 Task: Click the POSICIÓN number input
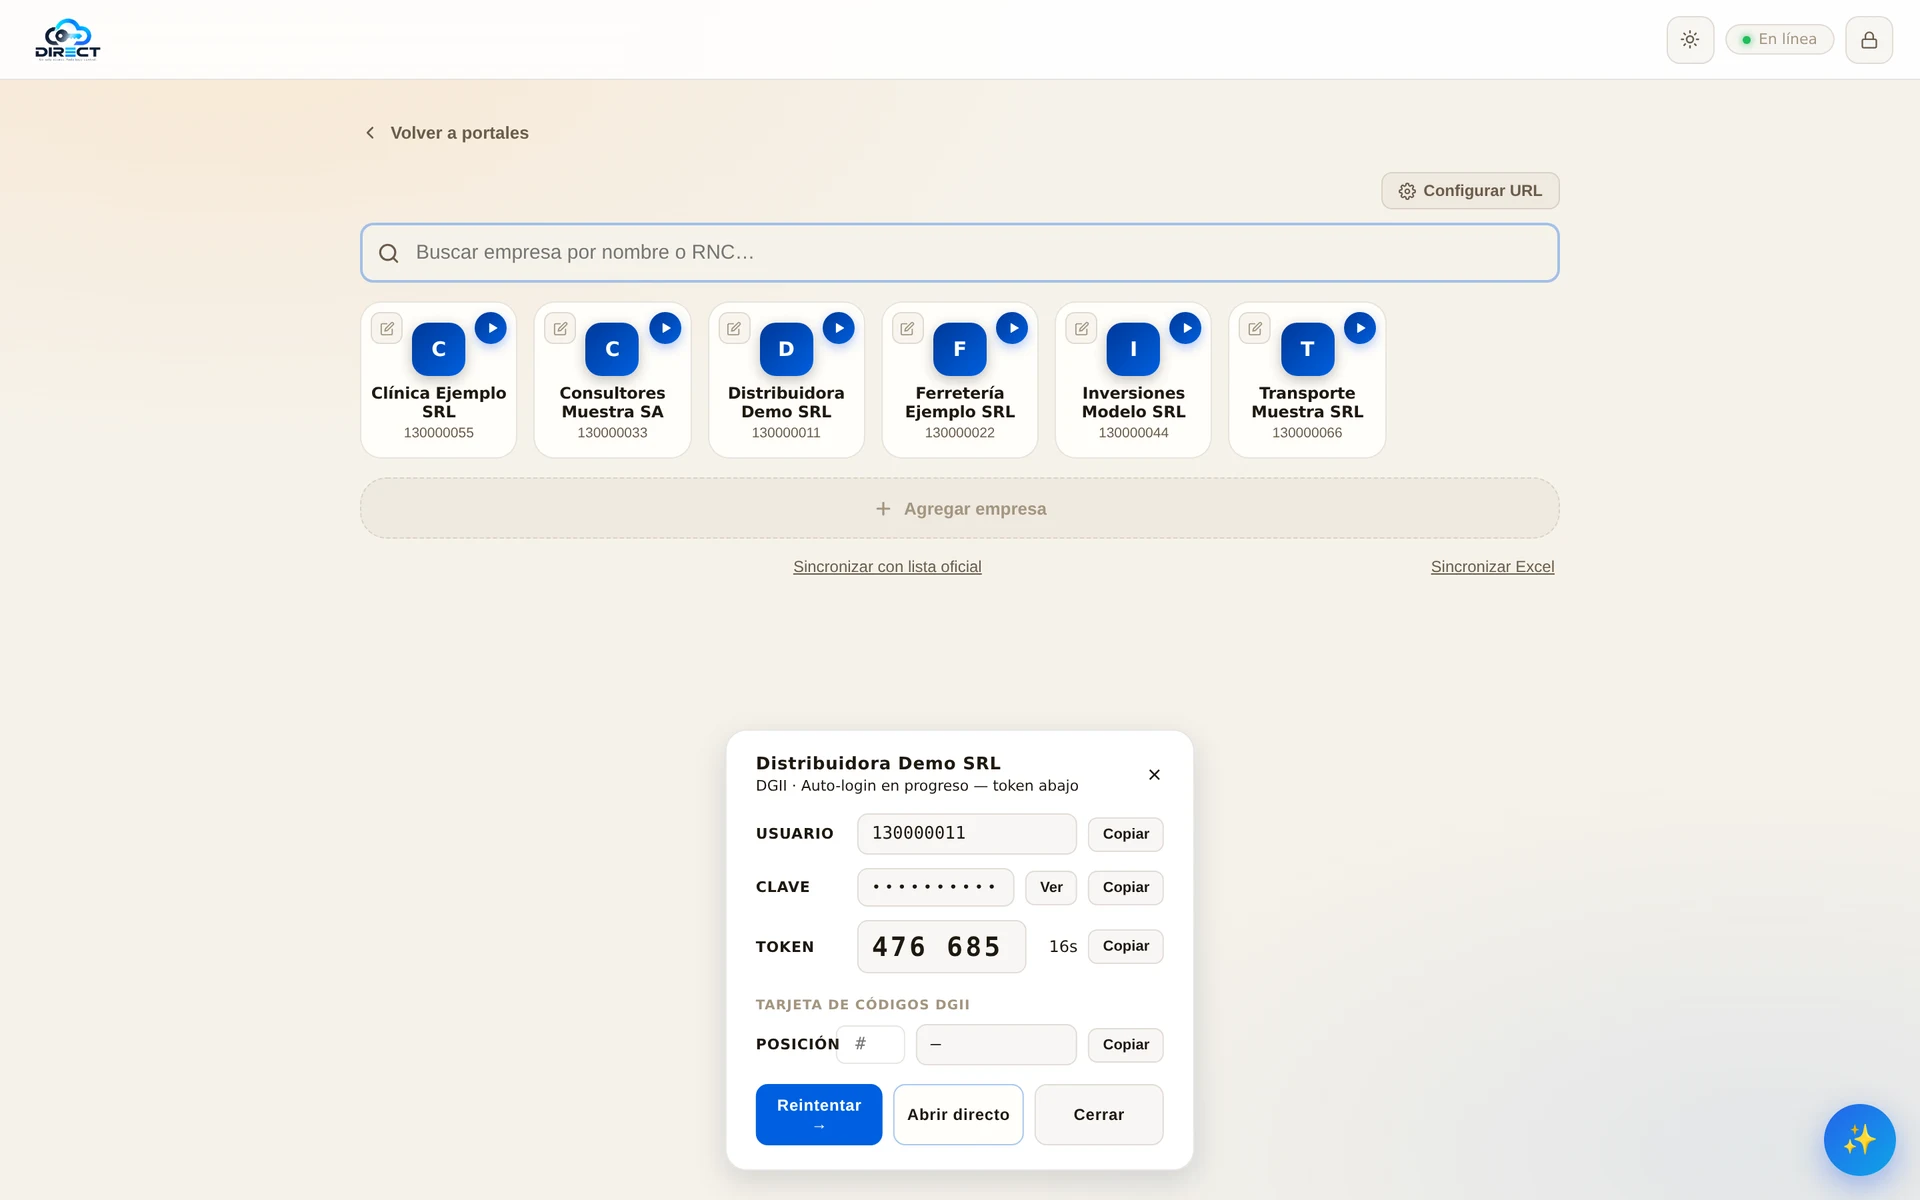point(871,1044)
